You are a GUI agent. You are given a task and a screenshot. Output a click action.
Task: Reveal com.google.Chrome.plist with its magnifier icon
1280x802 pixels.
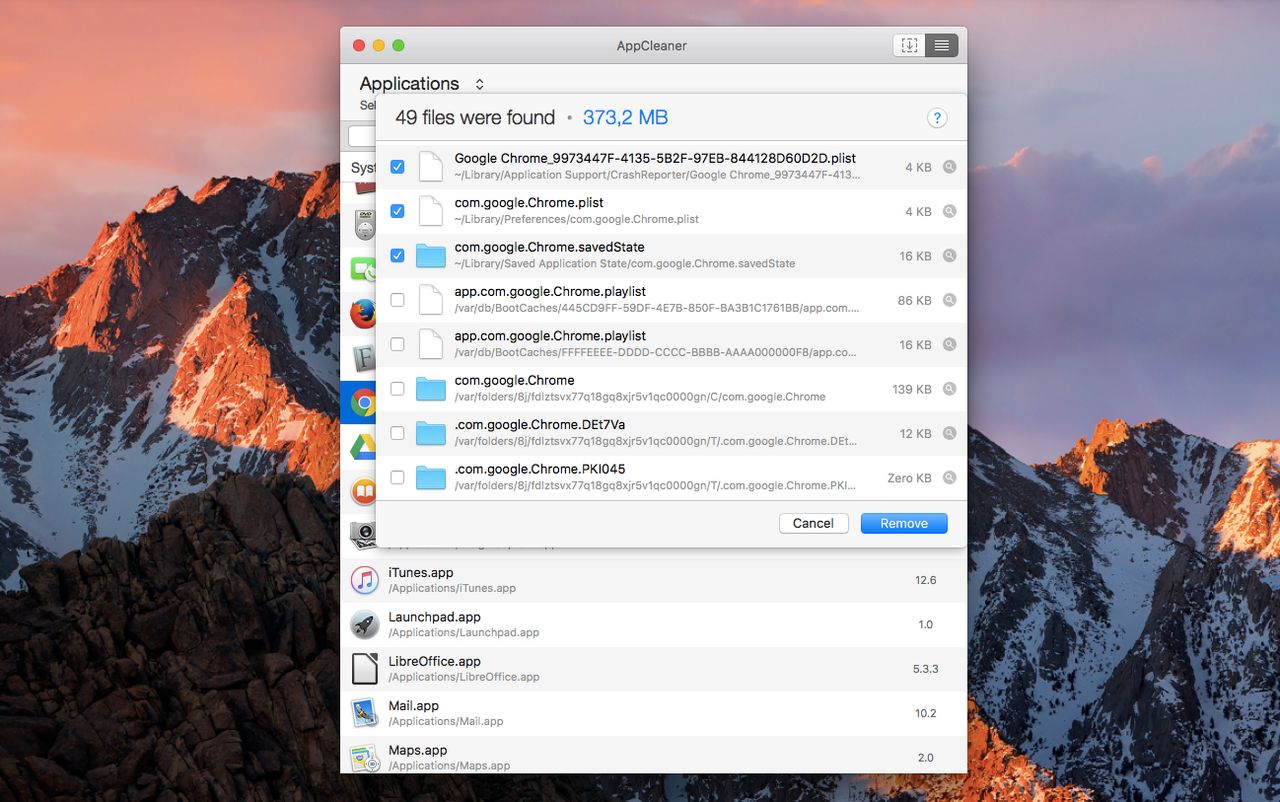[x=949, y=211]
